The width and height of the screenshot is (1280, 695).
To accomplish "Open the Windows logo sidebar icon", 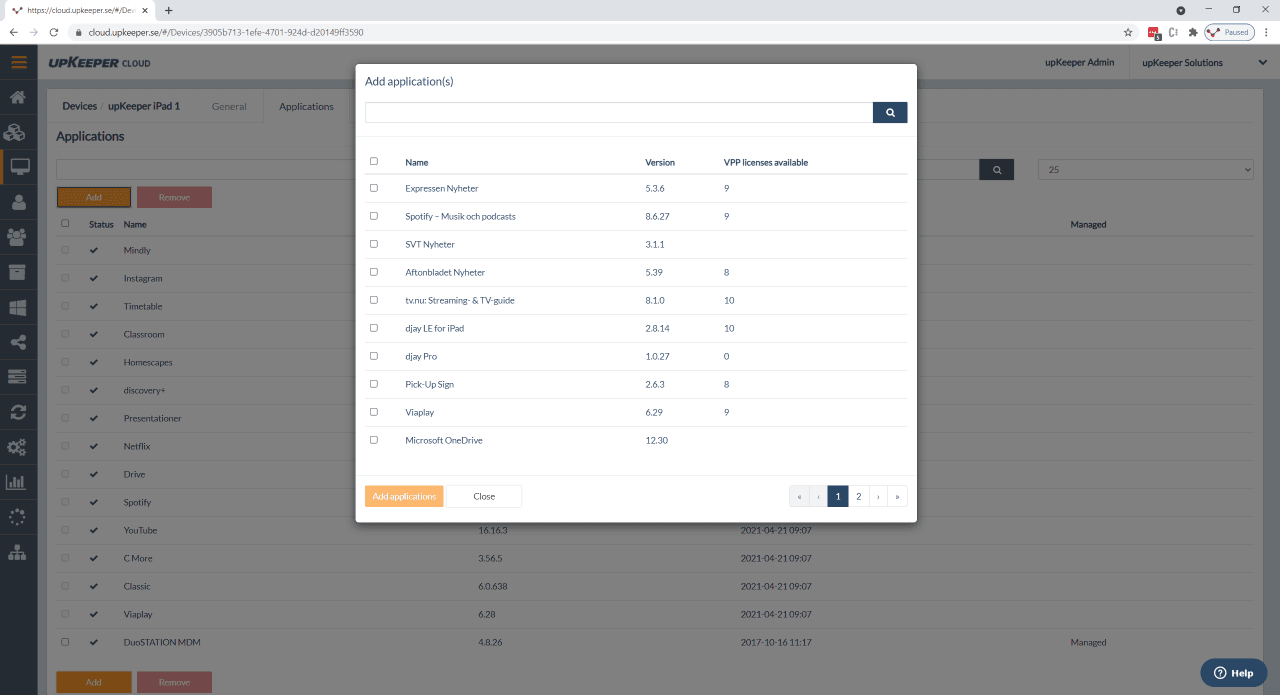I will 18,307.
